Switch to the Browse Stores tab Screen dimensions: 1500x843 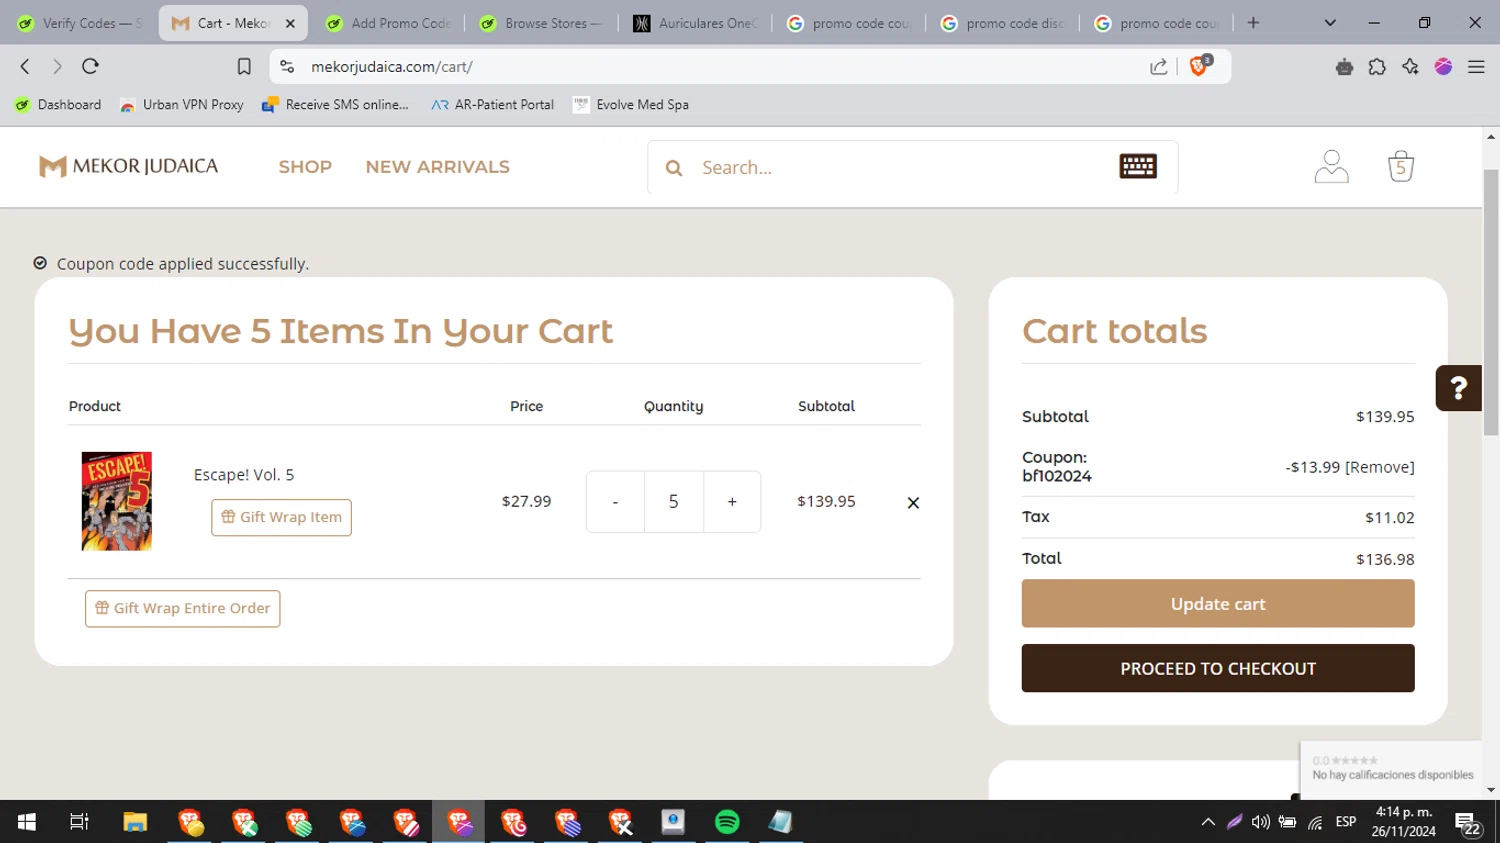[x=542, y=23]
